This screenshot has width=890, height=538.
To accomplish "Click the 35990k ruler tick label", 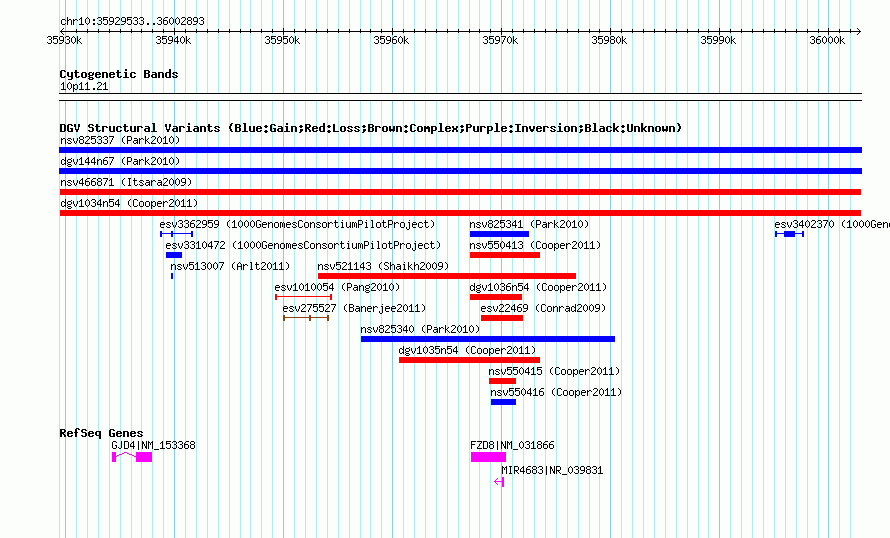I will (x=718, y=40).
